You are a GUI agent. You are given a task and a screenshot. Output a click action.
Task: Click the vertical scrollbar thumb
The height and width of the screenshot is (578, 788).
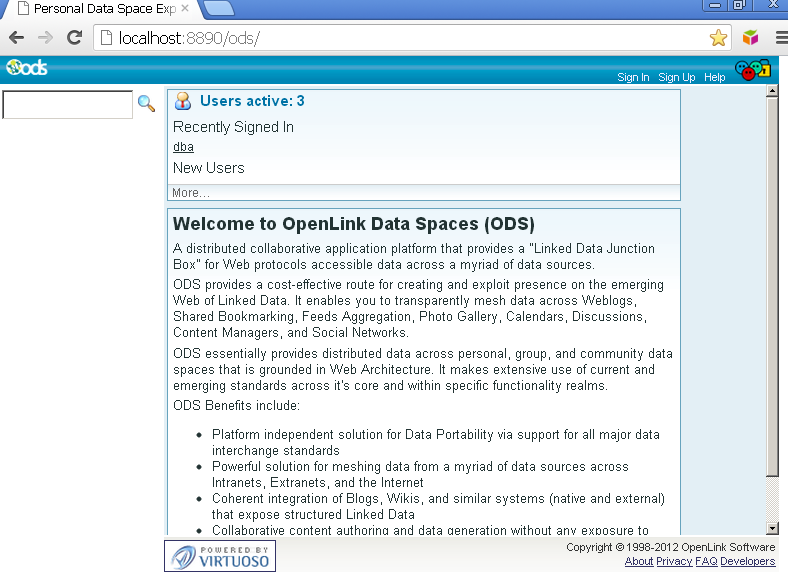(772, 286)
